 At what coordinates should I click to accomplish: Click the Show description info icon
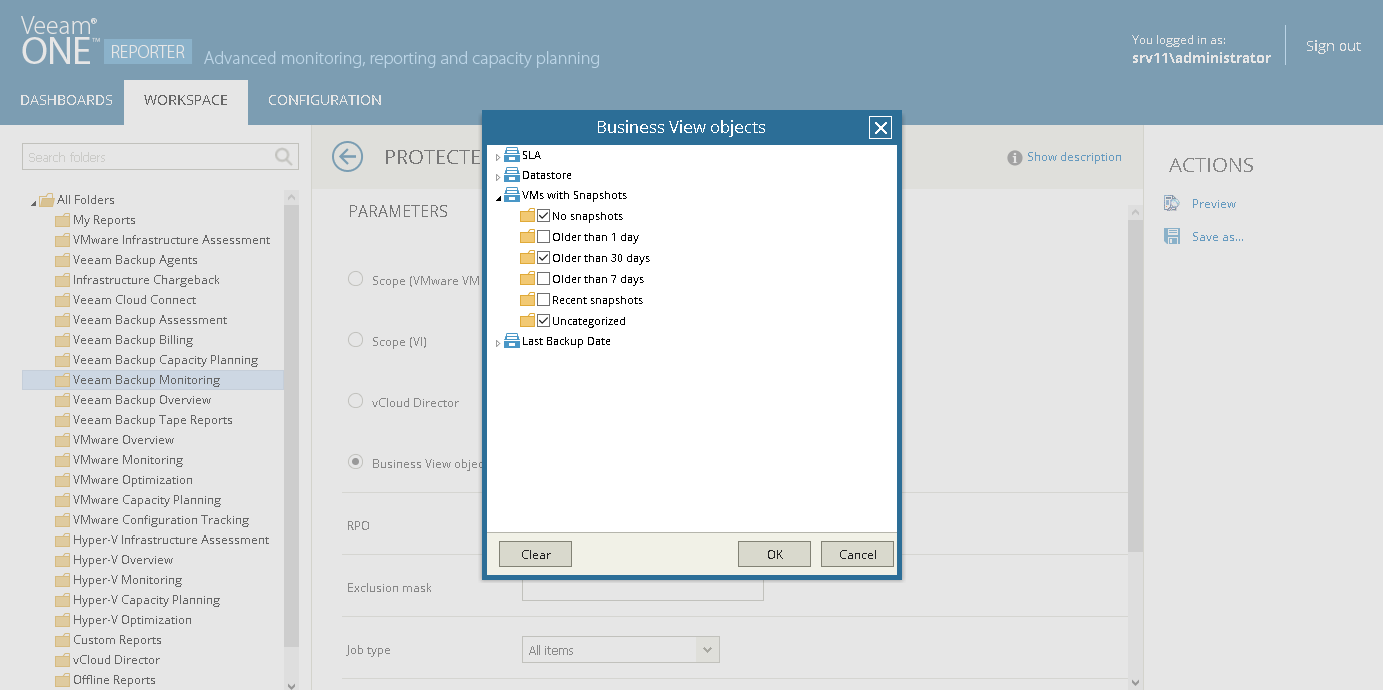[1014, 158]
